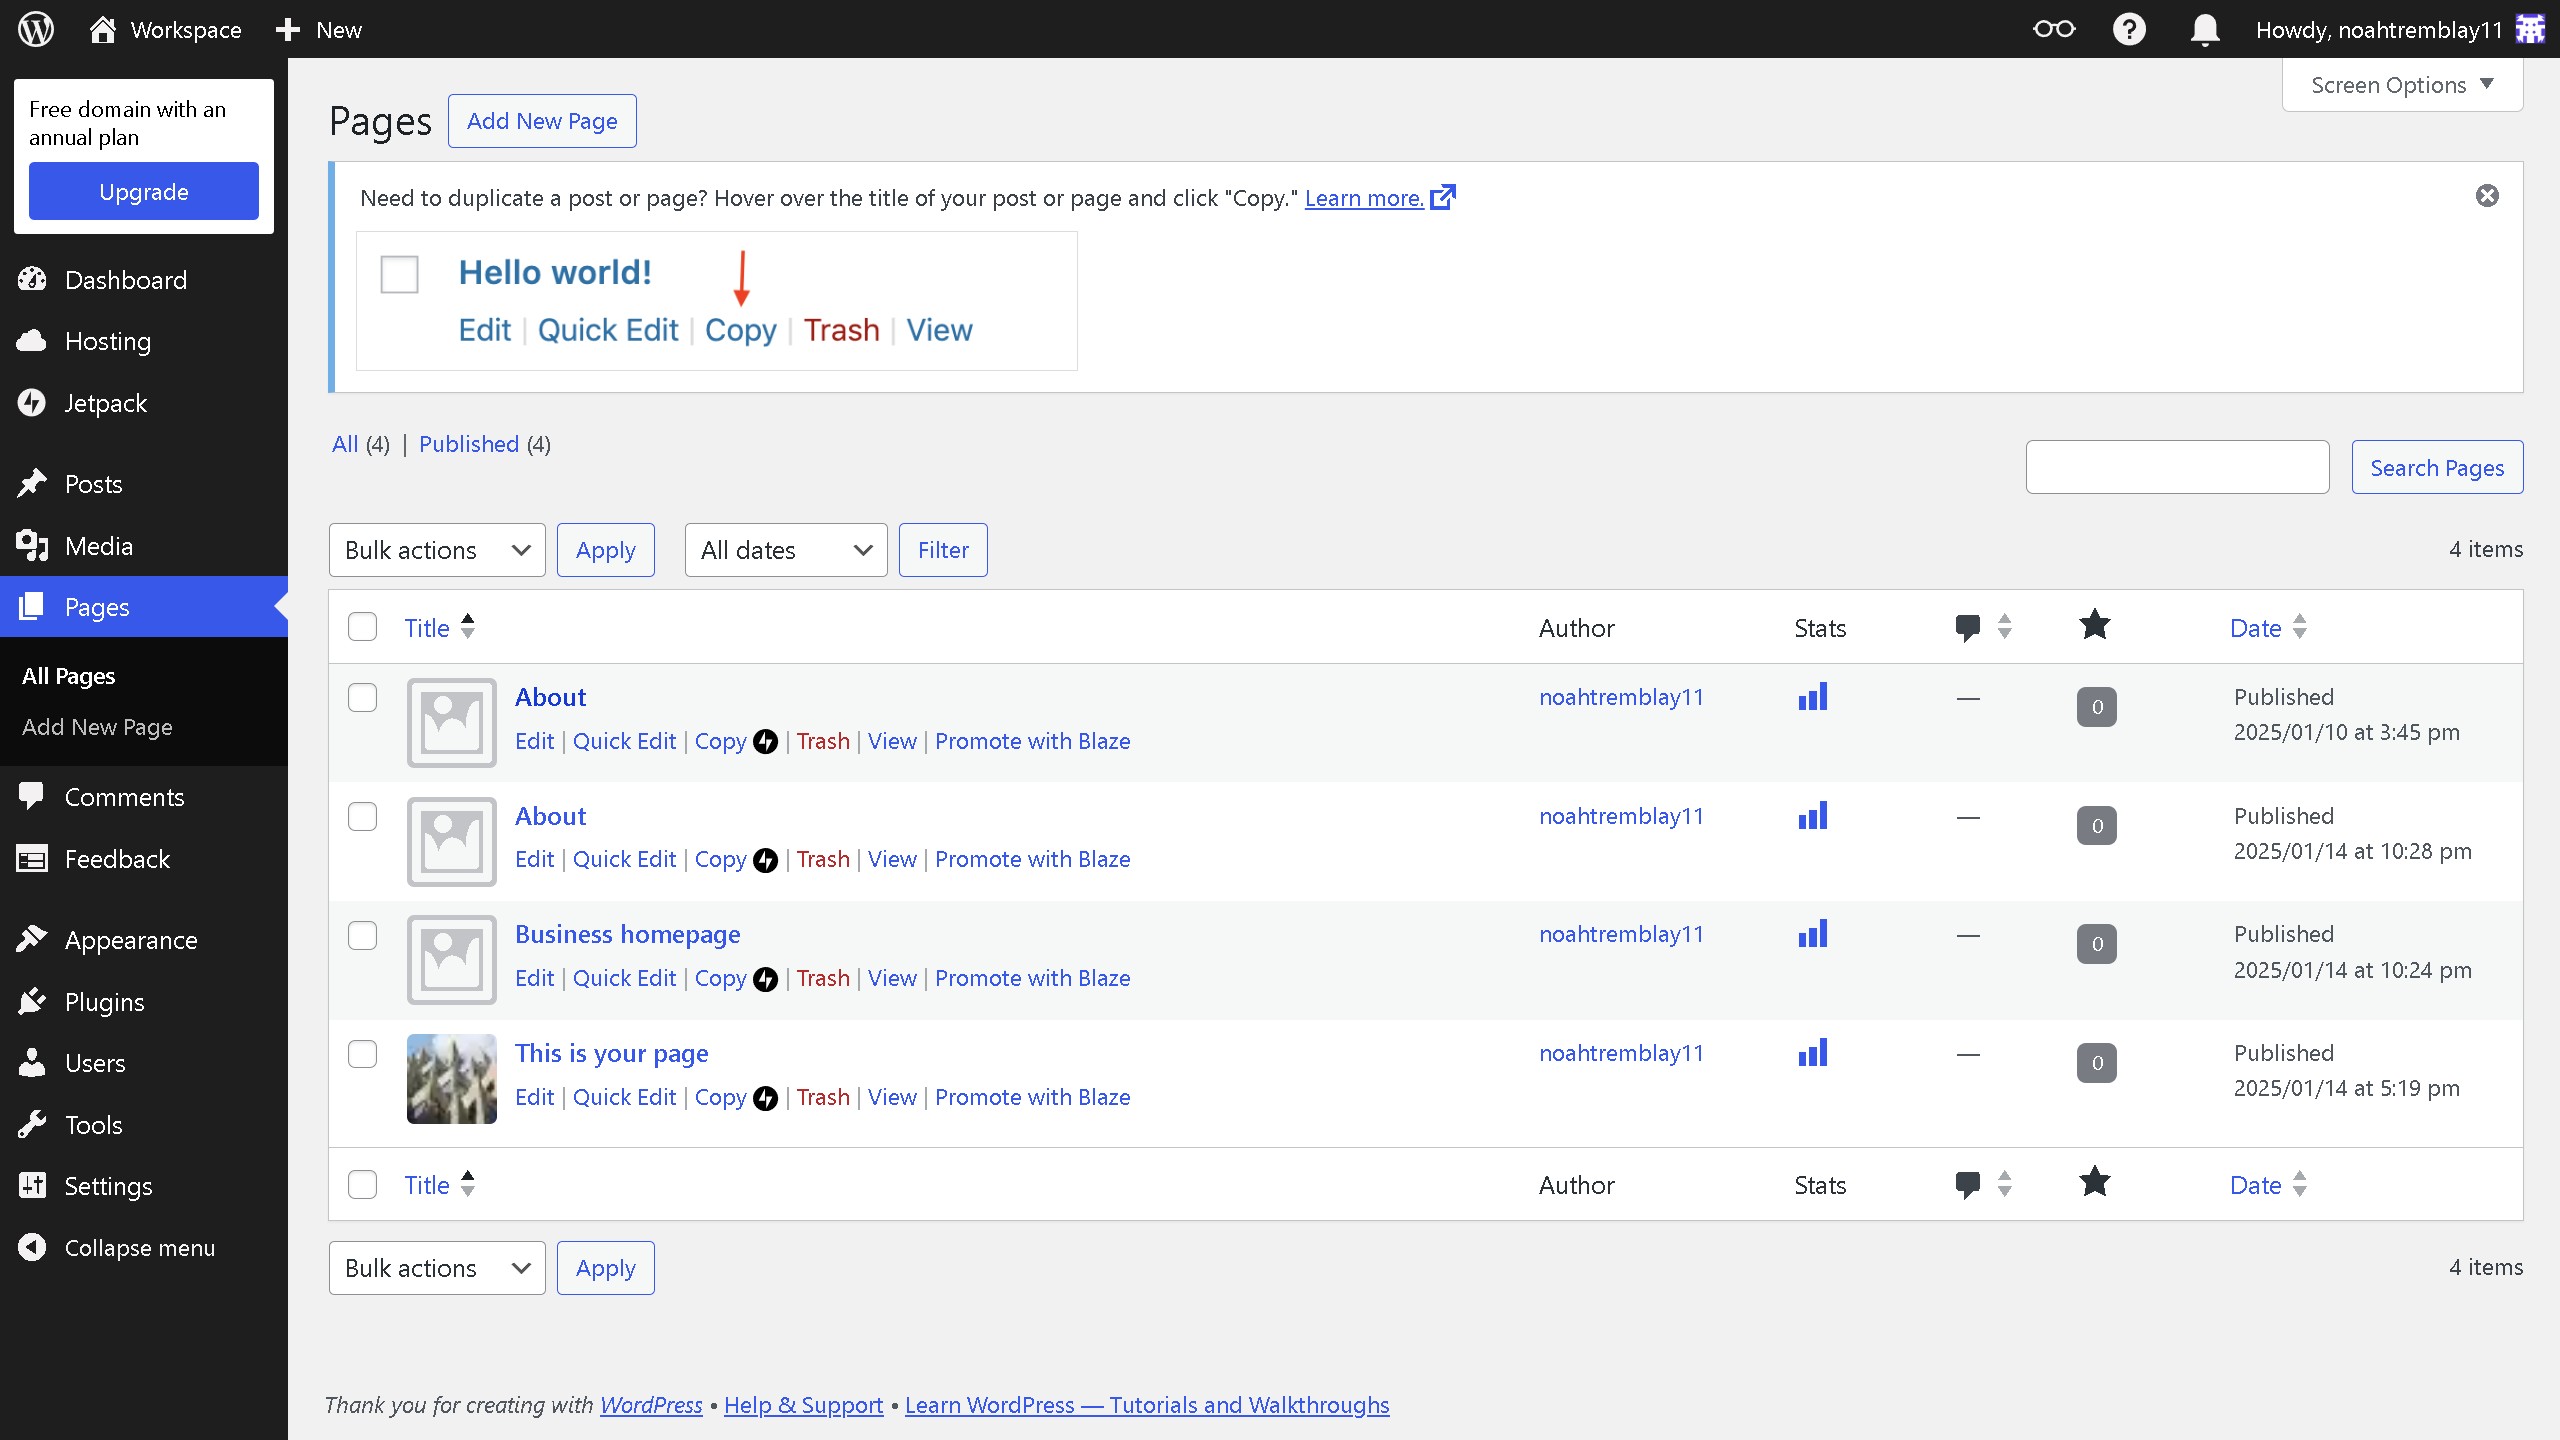Screen dimensions: 2560x1440
Task: Trash the This is your page entry
Action: point(823,1097)
